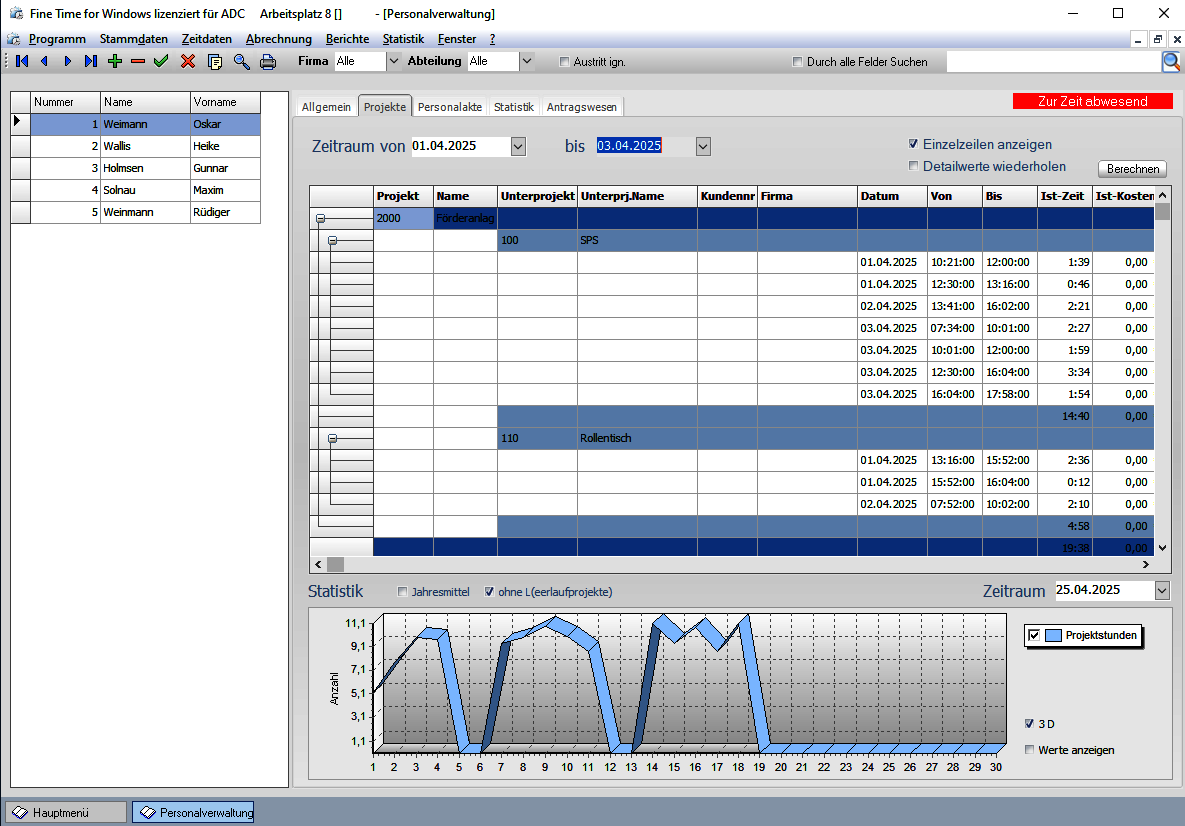
Task: Uncheck the Projektstunden legend checkbox
Action: (1034, 636)
